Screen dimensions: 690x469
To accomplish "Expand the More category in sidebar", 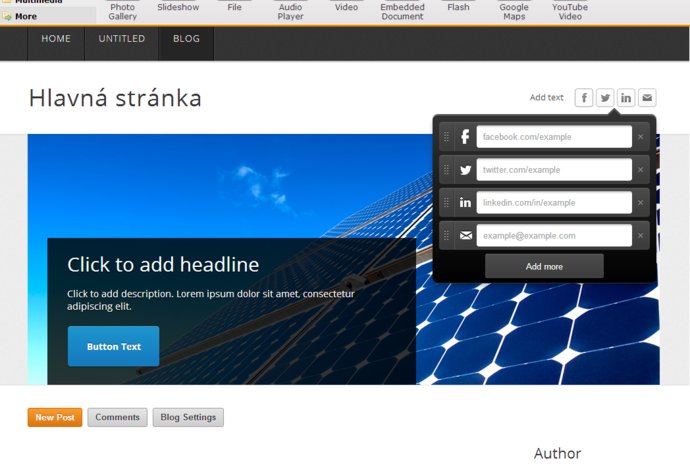I will (x=26, y=17).
